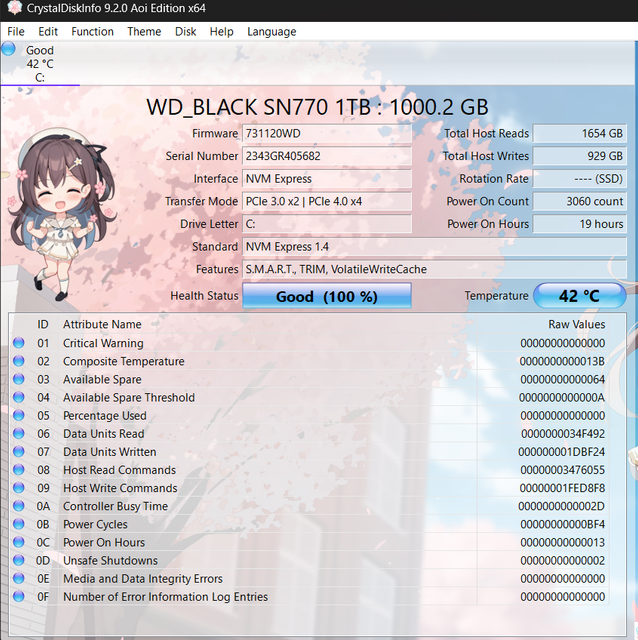Click the ID column header
This screenshot has height=640, width=638.
coord(43,324)
